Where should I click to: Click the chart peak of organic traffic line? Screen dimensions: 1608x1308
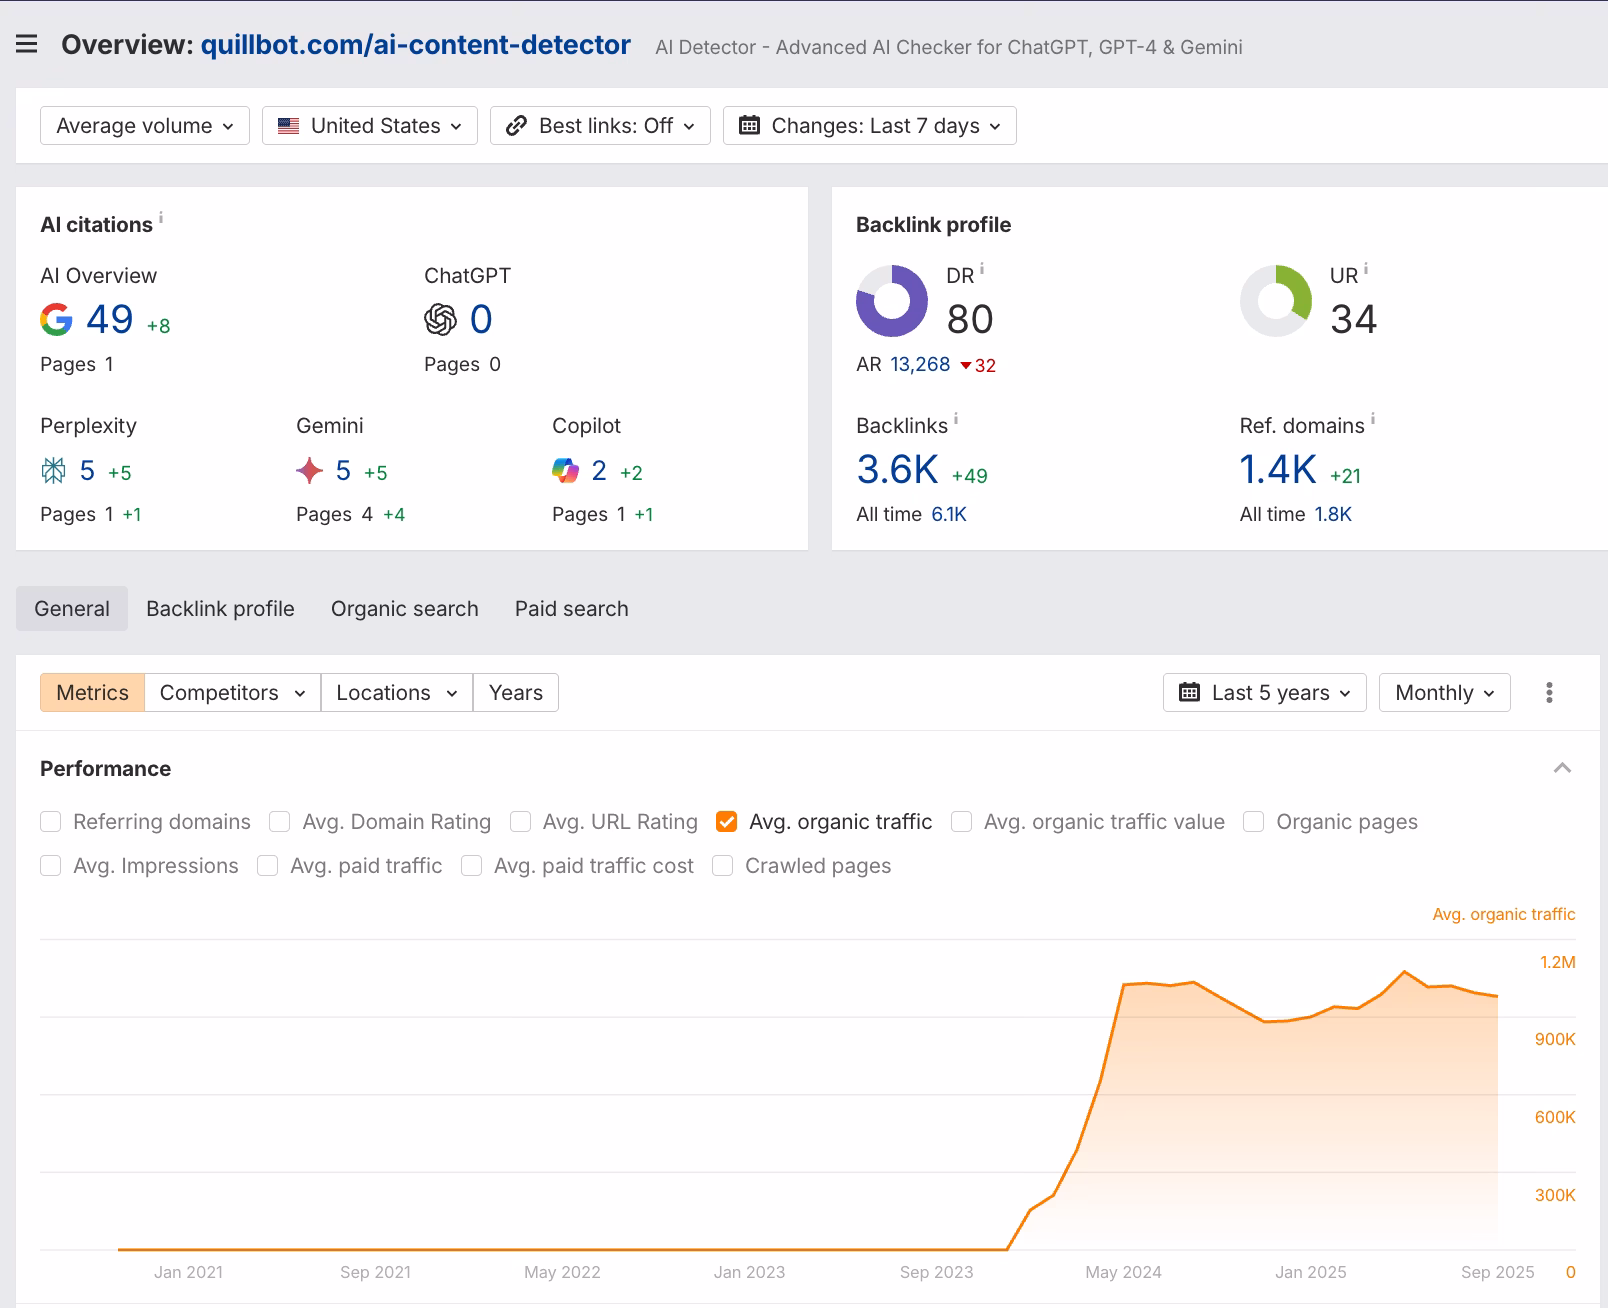(1405, 971)
